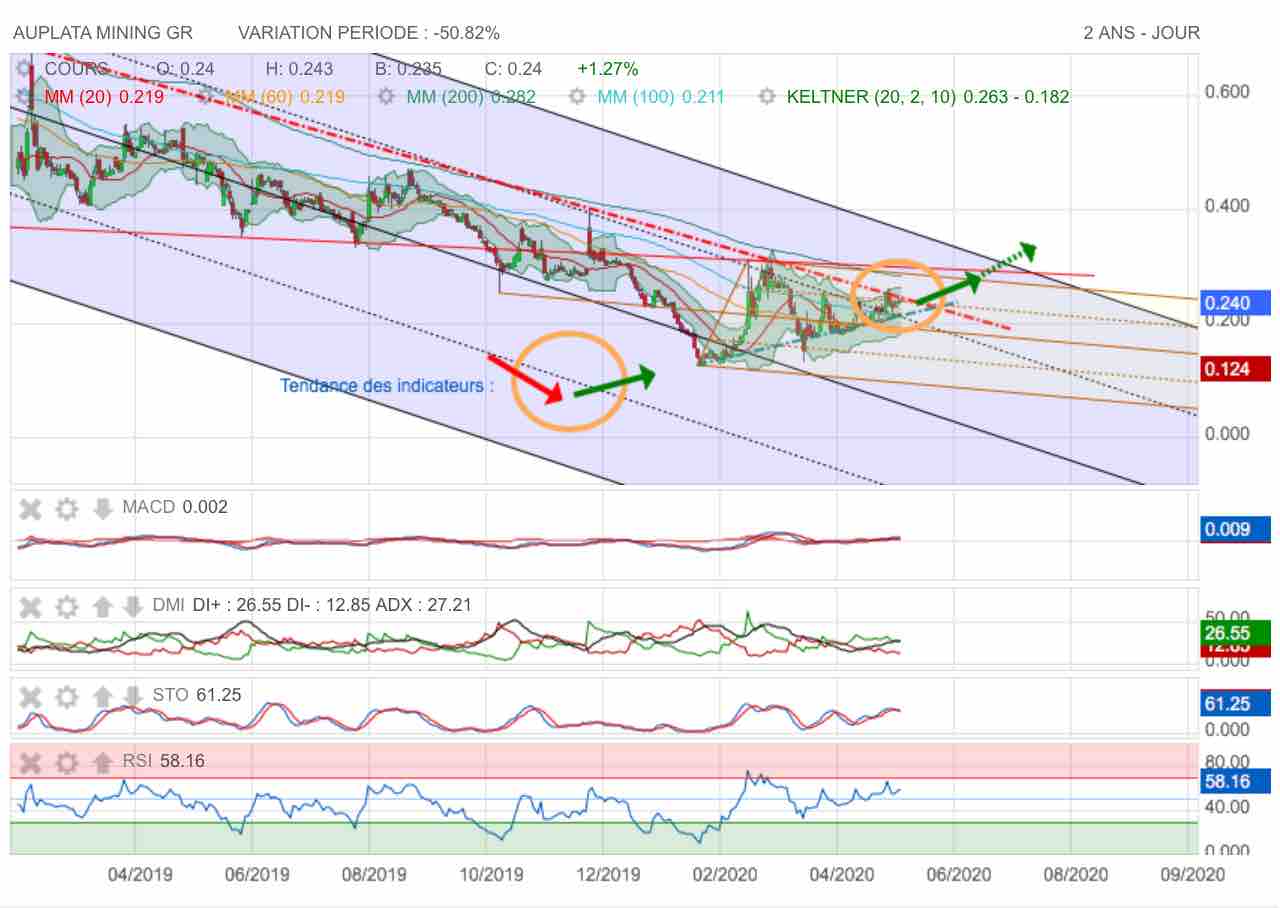1280x908 pixels.
Task: Move the DMI panel down
Action: (x=132, y=606)
